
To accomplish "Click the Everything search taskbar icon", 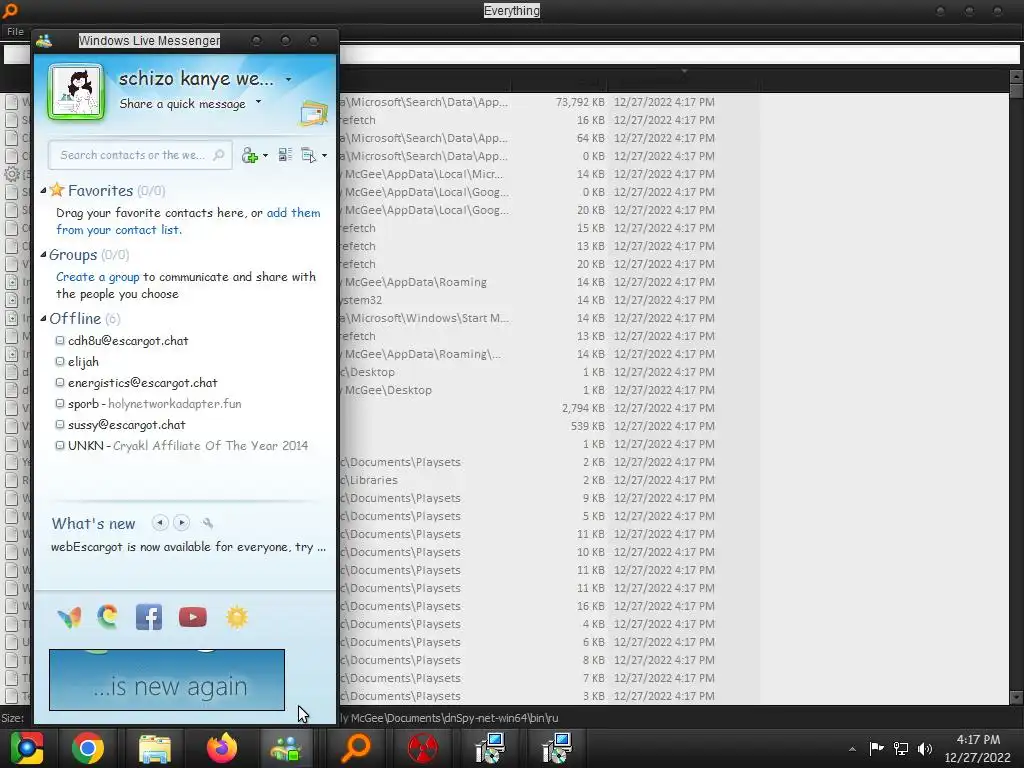I will click(356, 748).
